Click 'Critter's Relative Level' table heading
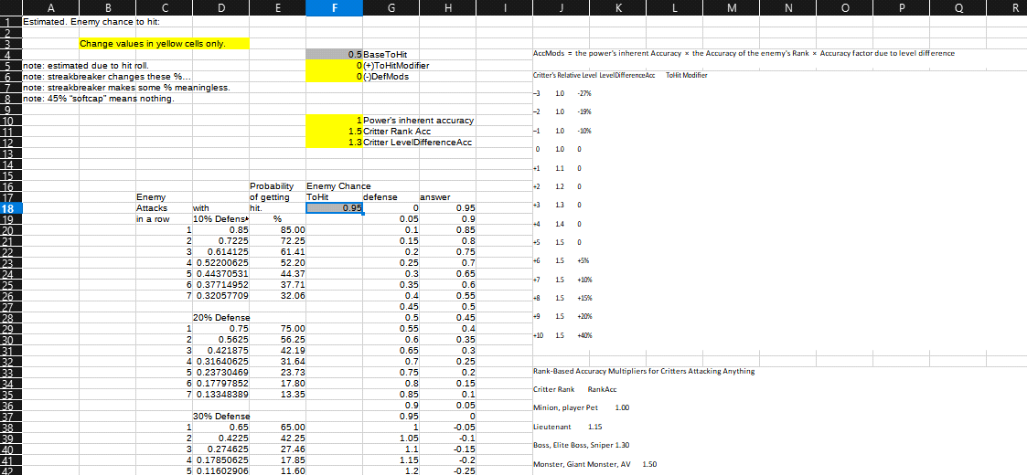 point(563,75)
